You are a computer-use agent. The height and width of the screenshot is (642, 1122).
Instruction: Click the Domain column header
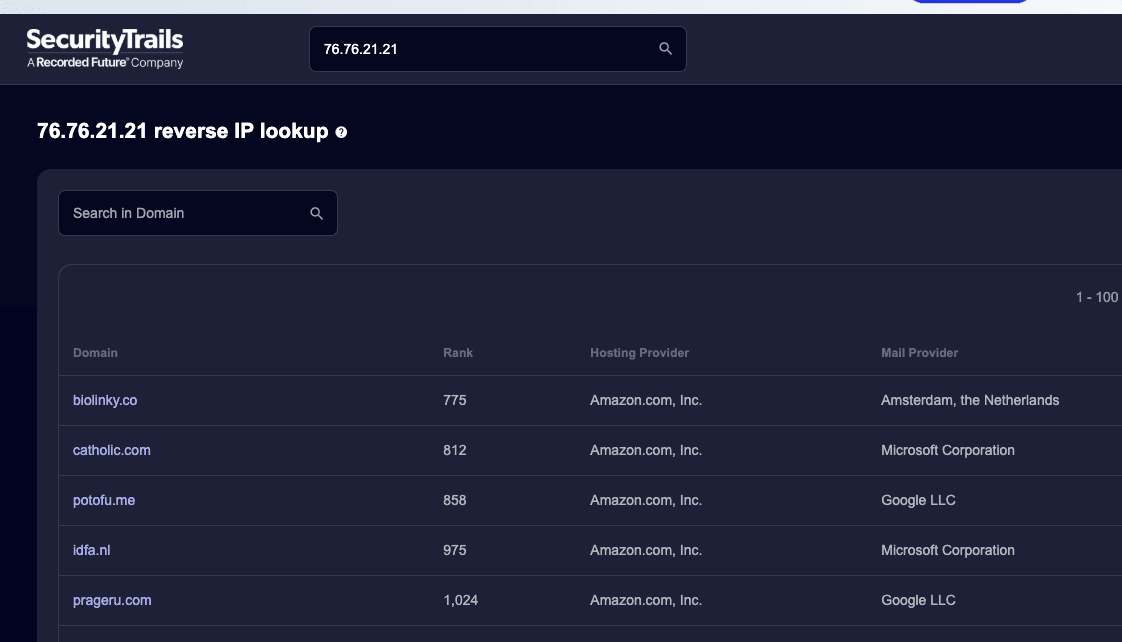click(95, 353)
